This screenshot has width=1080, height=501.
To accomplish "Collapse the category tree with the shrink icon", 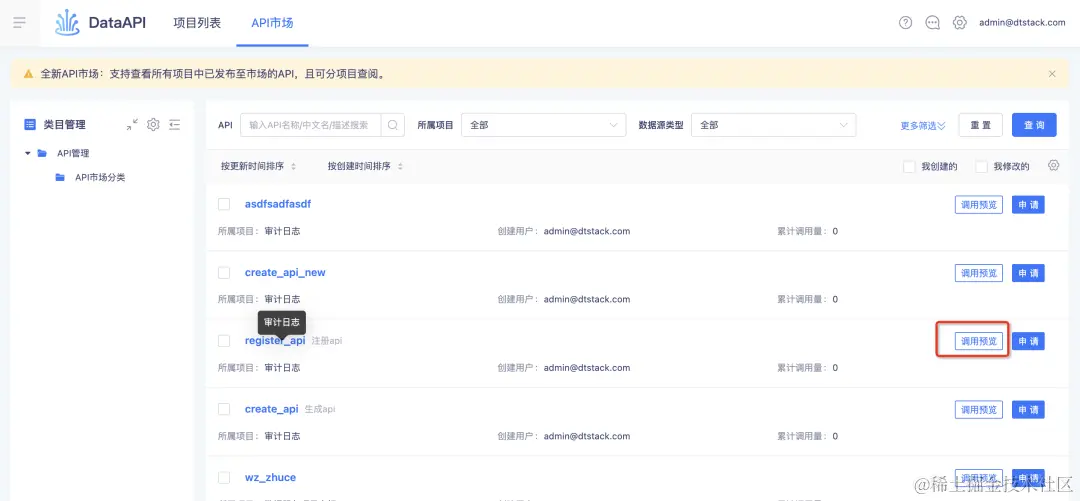I will tap(132, 125).
